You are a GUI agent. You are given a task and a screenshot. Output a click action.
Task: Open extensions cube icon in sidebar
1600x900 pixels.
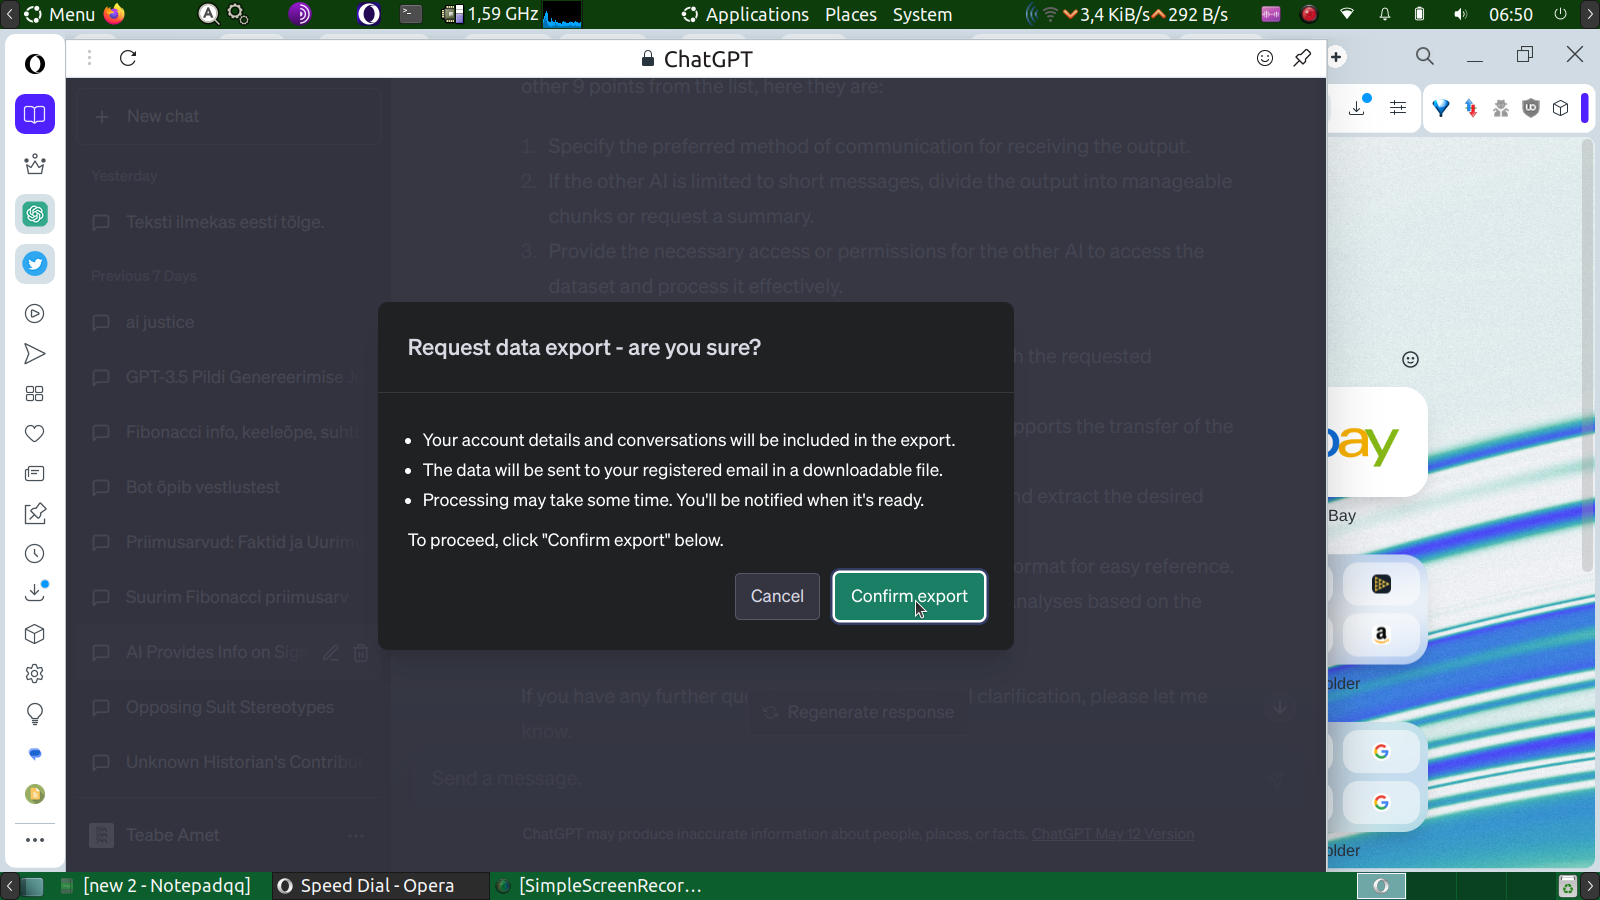(x=35, y=634)
